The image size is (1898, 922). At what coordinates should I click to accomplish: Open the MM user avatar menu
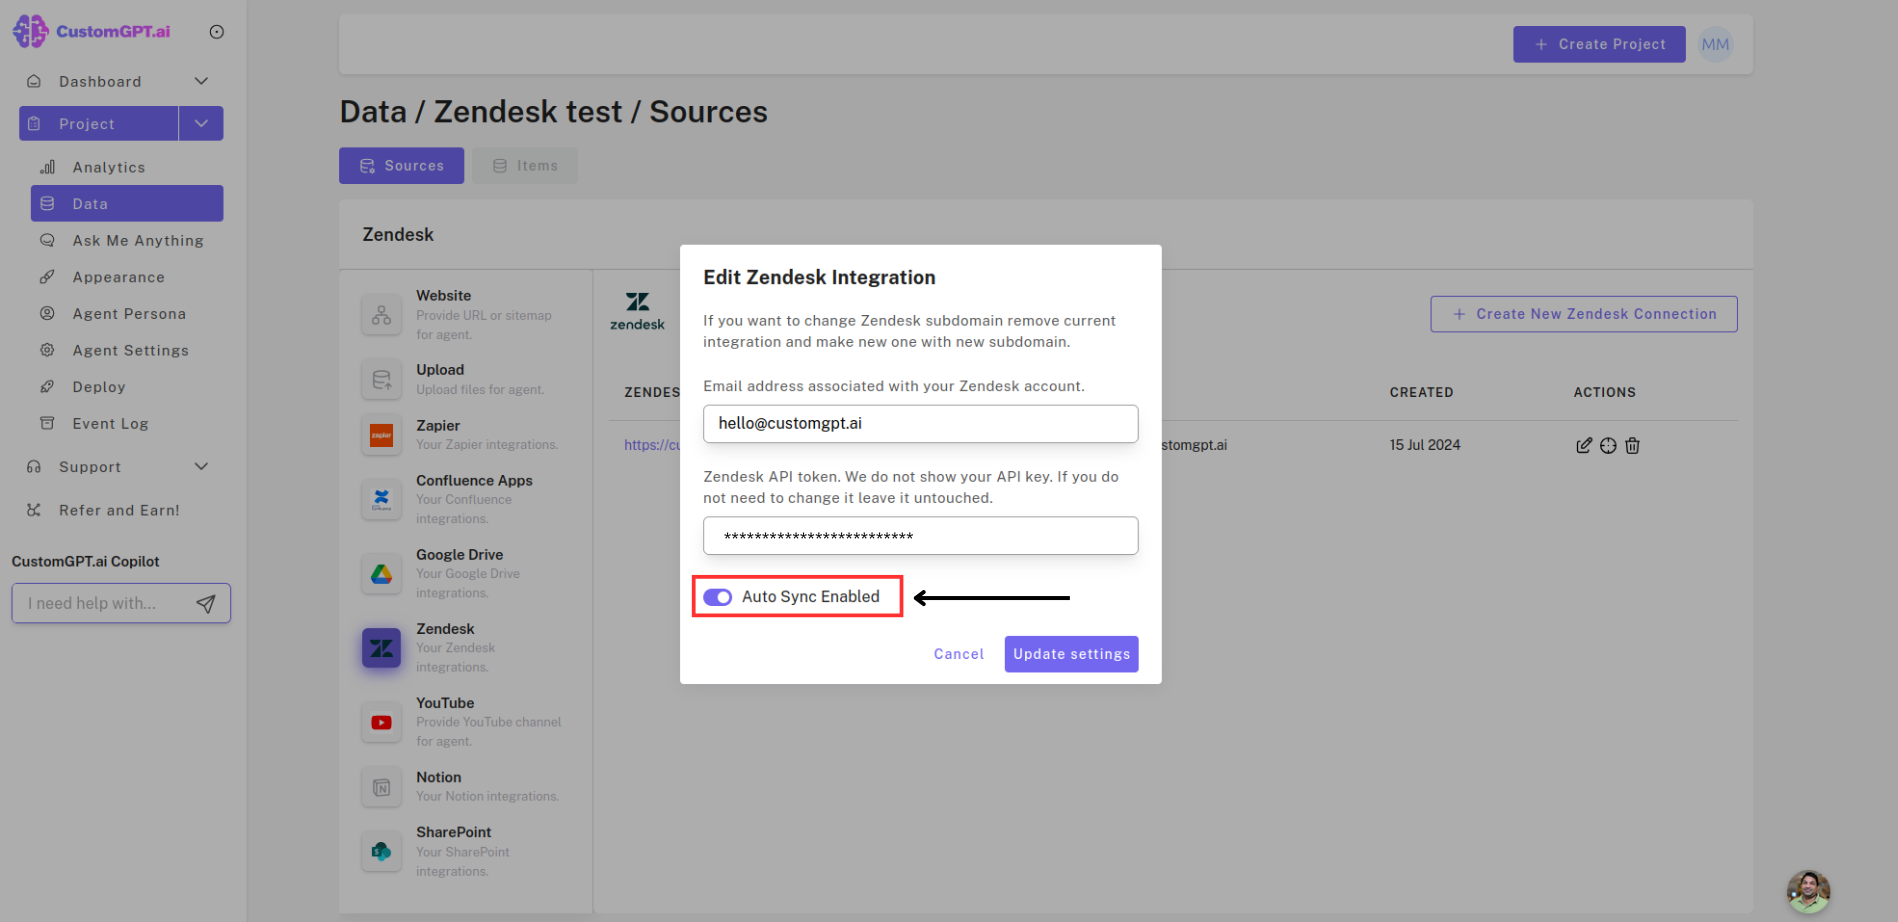click(1715, 44)
